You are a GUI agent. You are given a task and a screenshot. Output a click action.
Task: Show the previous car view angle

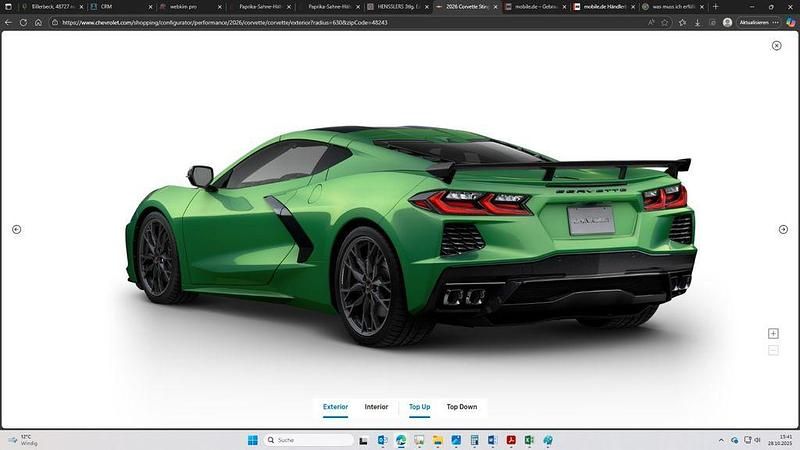click(17, 229)
